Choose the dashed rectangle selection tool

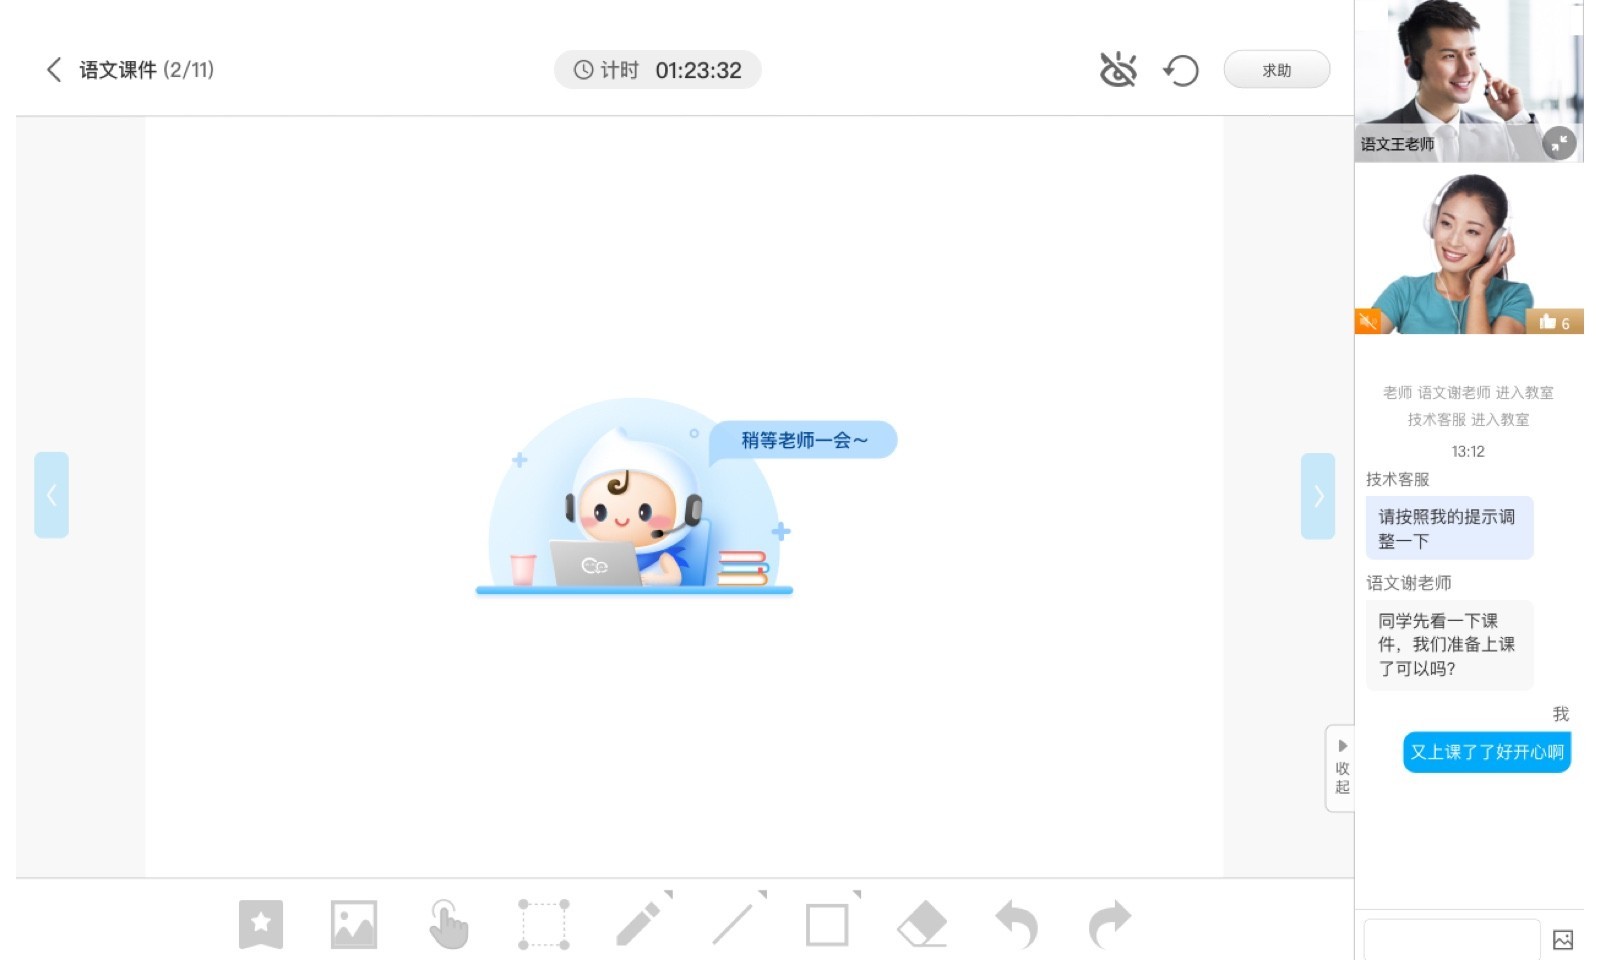543,924
